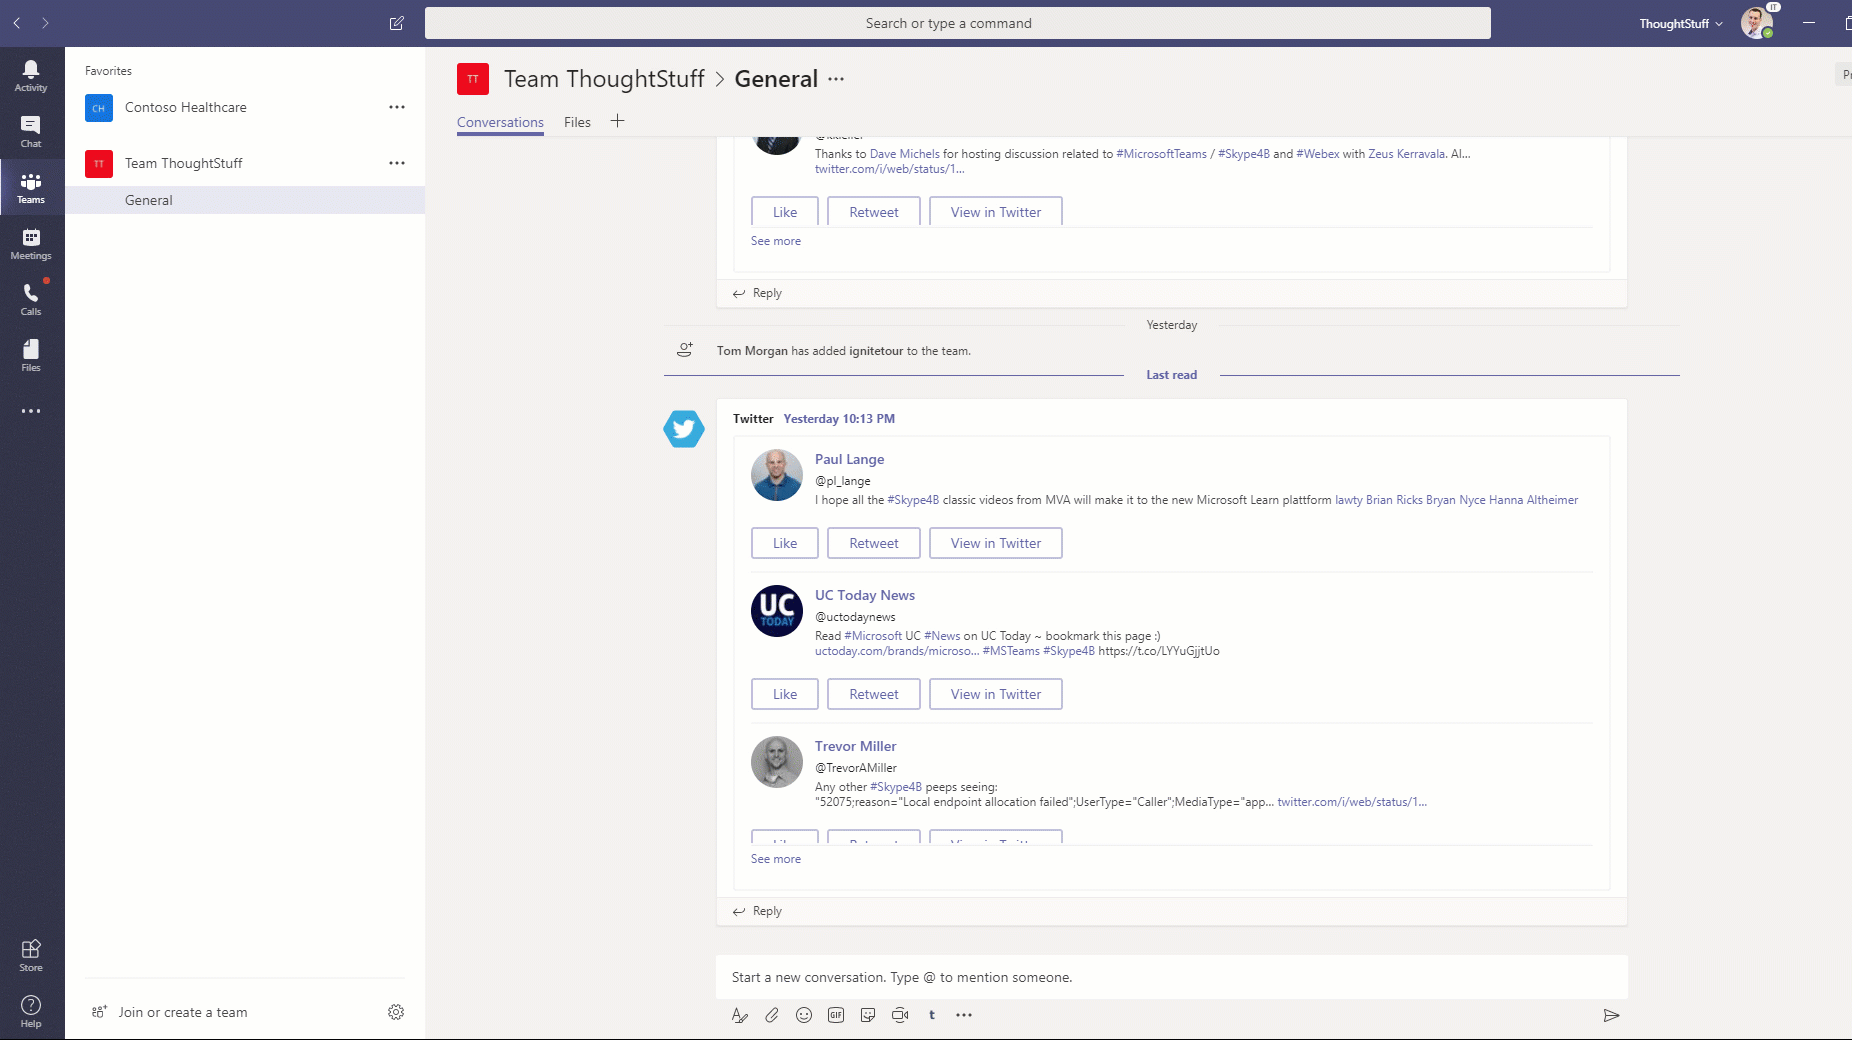Click the #MicrosoftTeams hashtag link
The width and height of the screenshot is (1852, 1040).
[x=1161, y=154]
